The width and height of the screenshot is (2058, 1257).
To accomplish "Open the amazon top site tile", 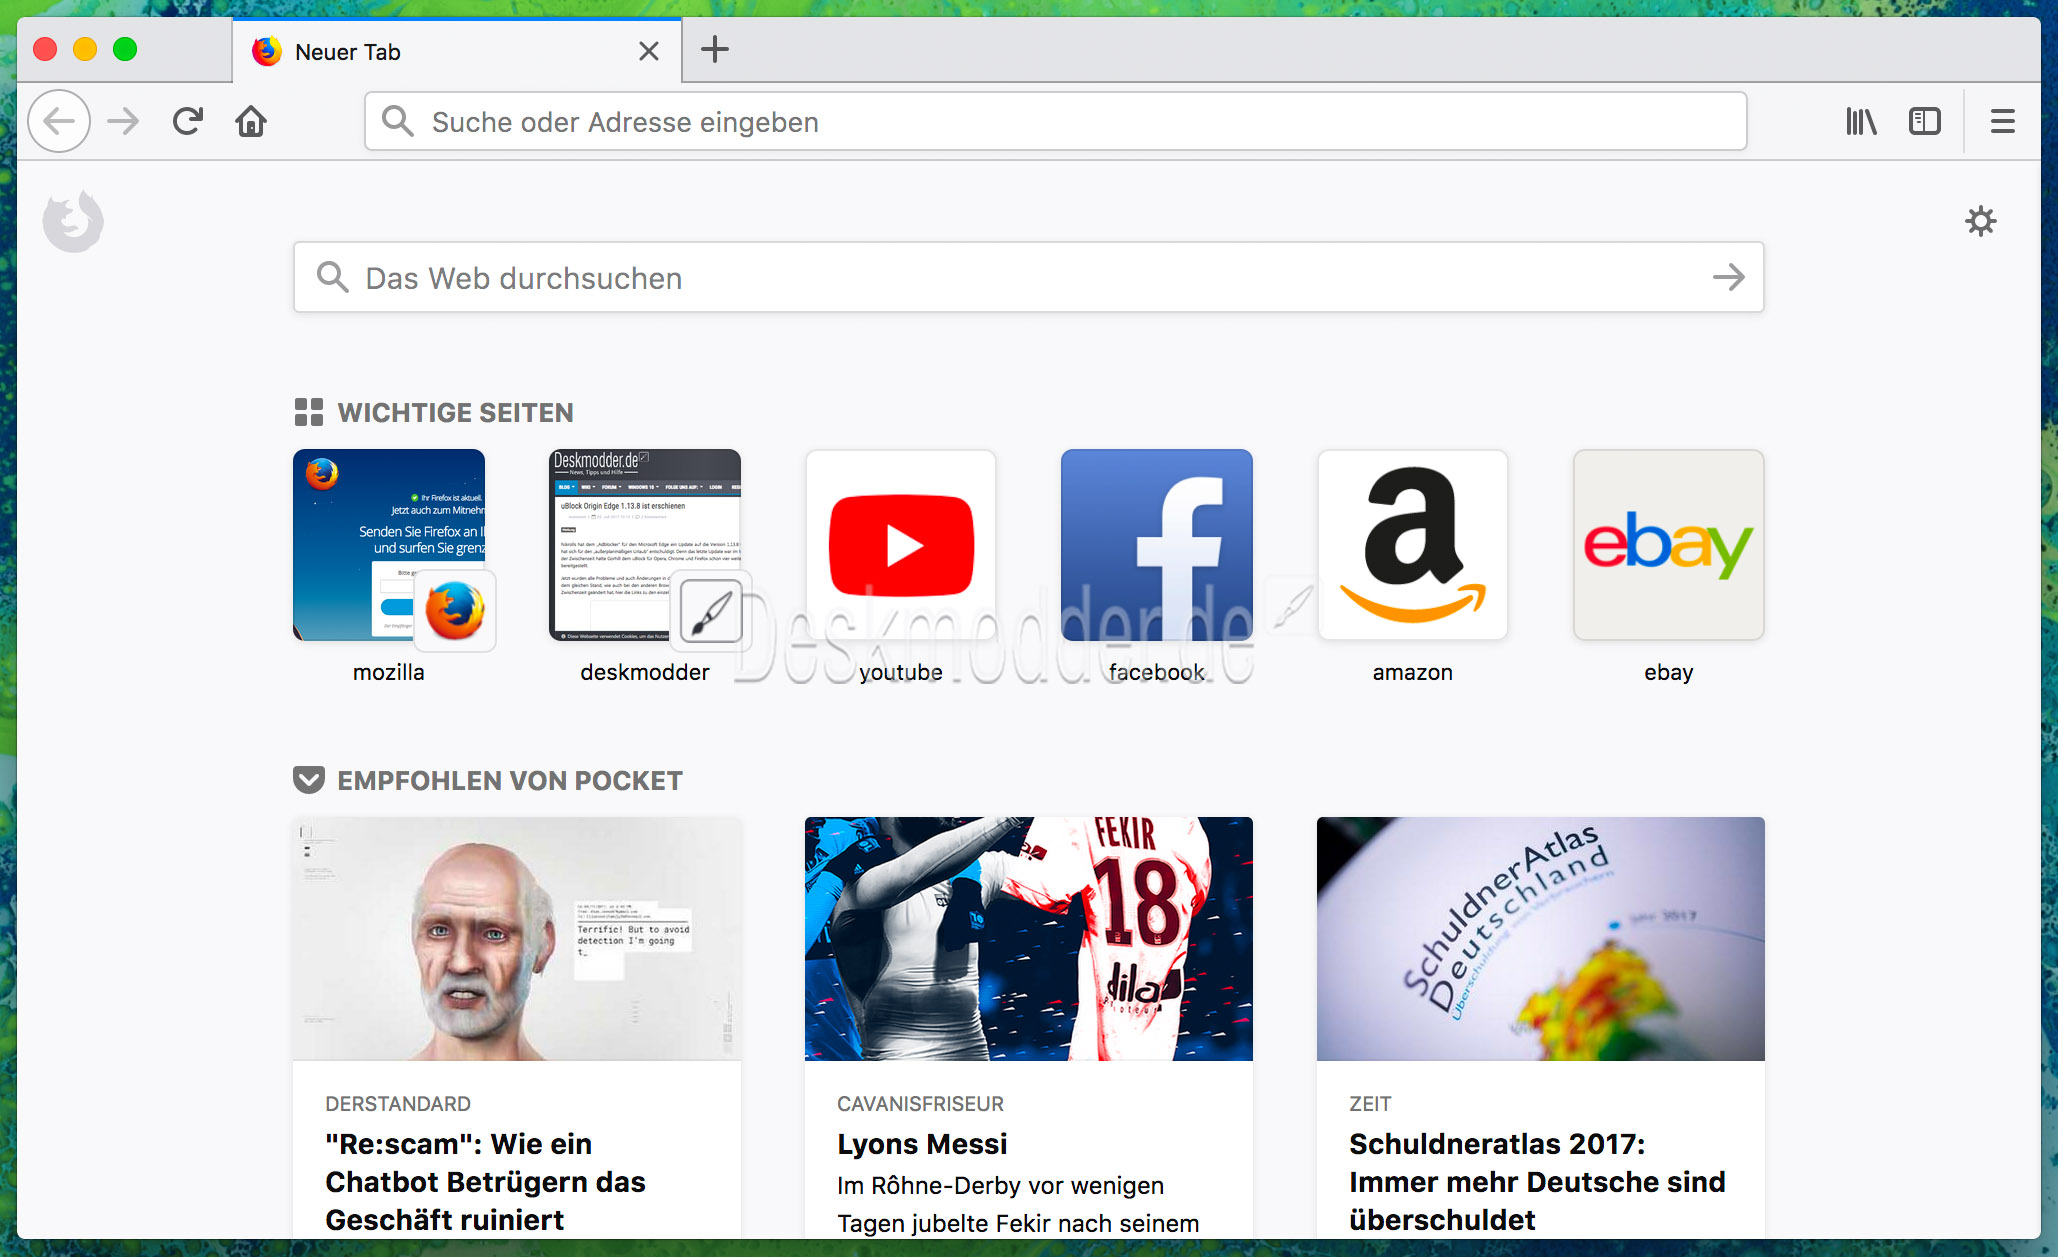I will (x=1413, y=545).
